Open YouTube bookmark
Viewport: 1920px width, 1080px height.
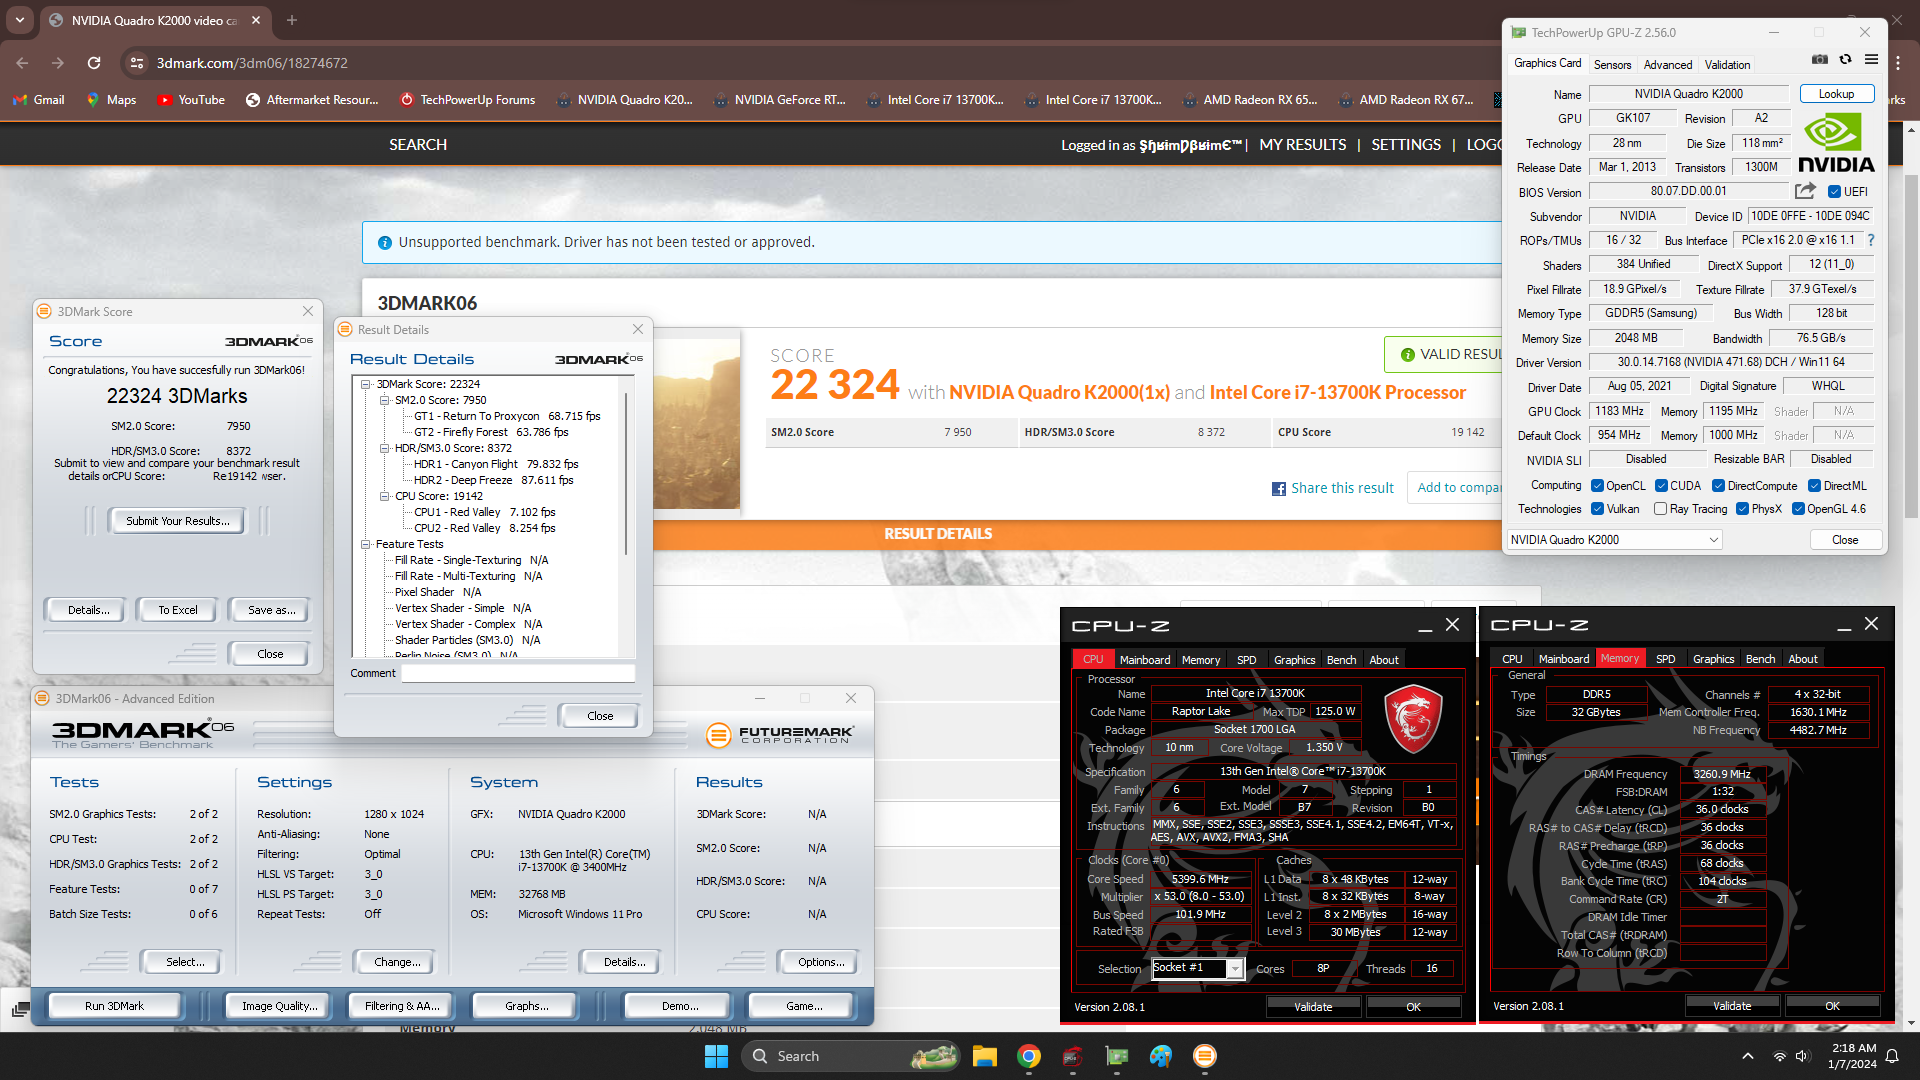[x=191, y=100]
